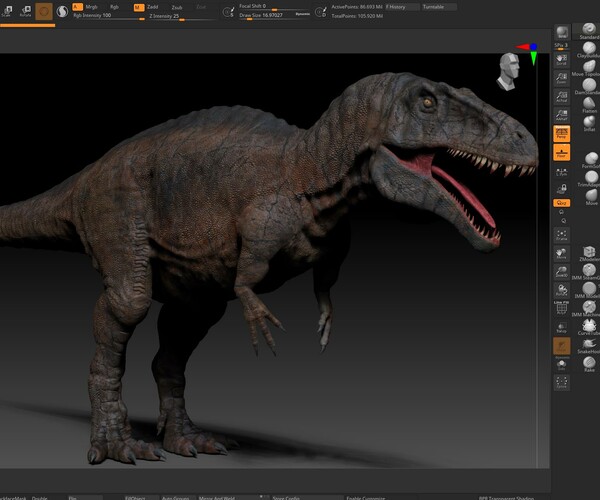
Task: Click the Rotate view icon in right shelf
Action: (x=561, y=290)
